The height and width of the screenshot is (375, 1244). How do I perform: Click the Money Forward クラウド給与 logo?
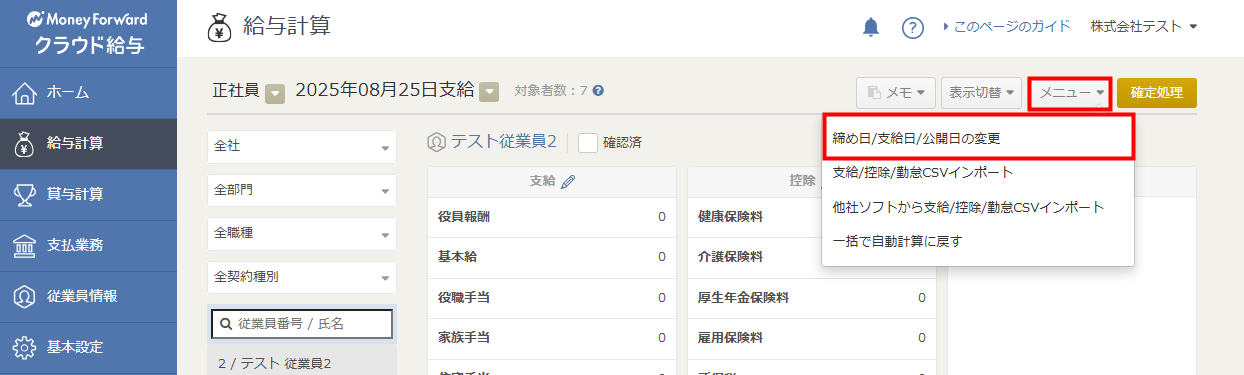pos(88,33)
